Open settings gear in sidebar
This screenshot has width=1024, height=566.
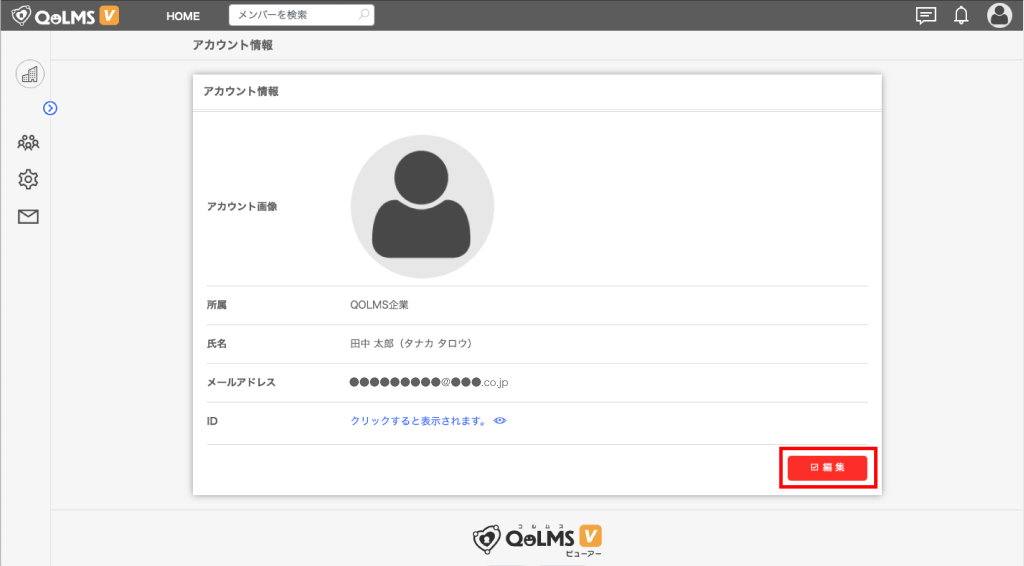coord(28,179)
